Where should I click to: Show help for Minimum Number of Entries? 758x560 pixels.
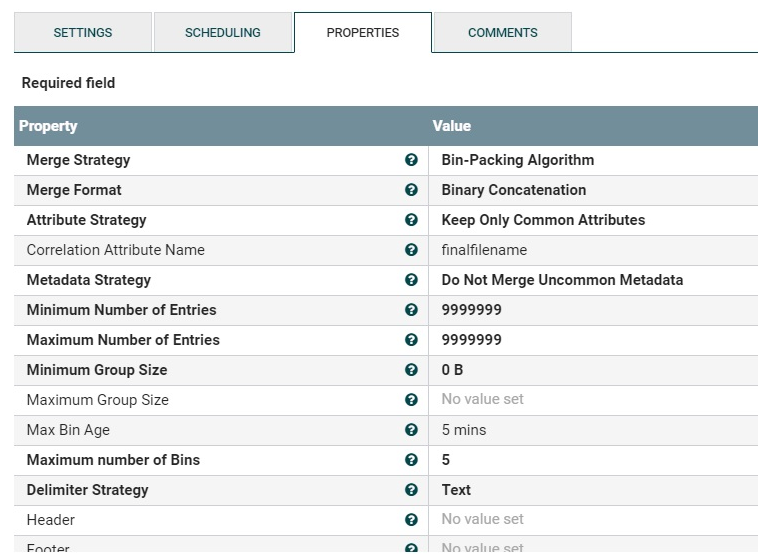pos(411,310)
